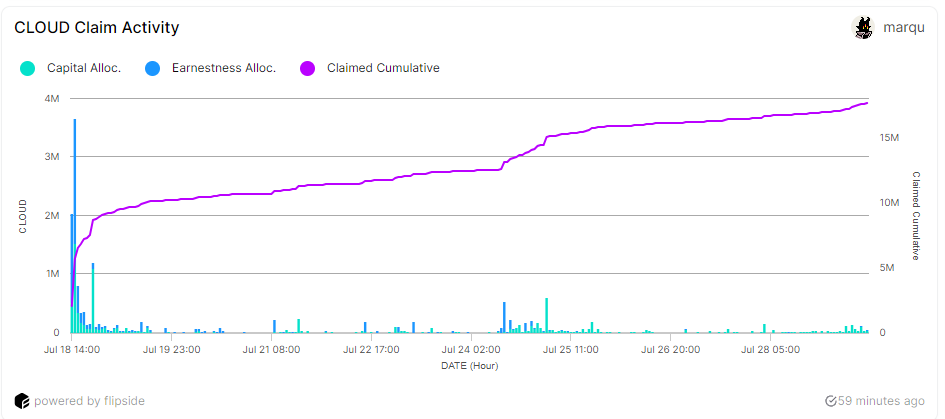The height and width of the screenshot is (419, 945).
Task: Click the Jul 24 02:00 x-axis label
Action: click(x=471, y=350)
